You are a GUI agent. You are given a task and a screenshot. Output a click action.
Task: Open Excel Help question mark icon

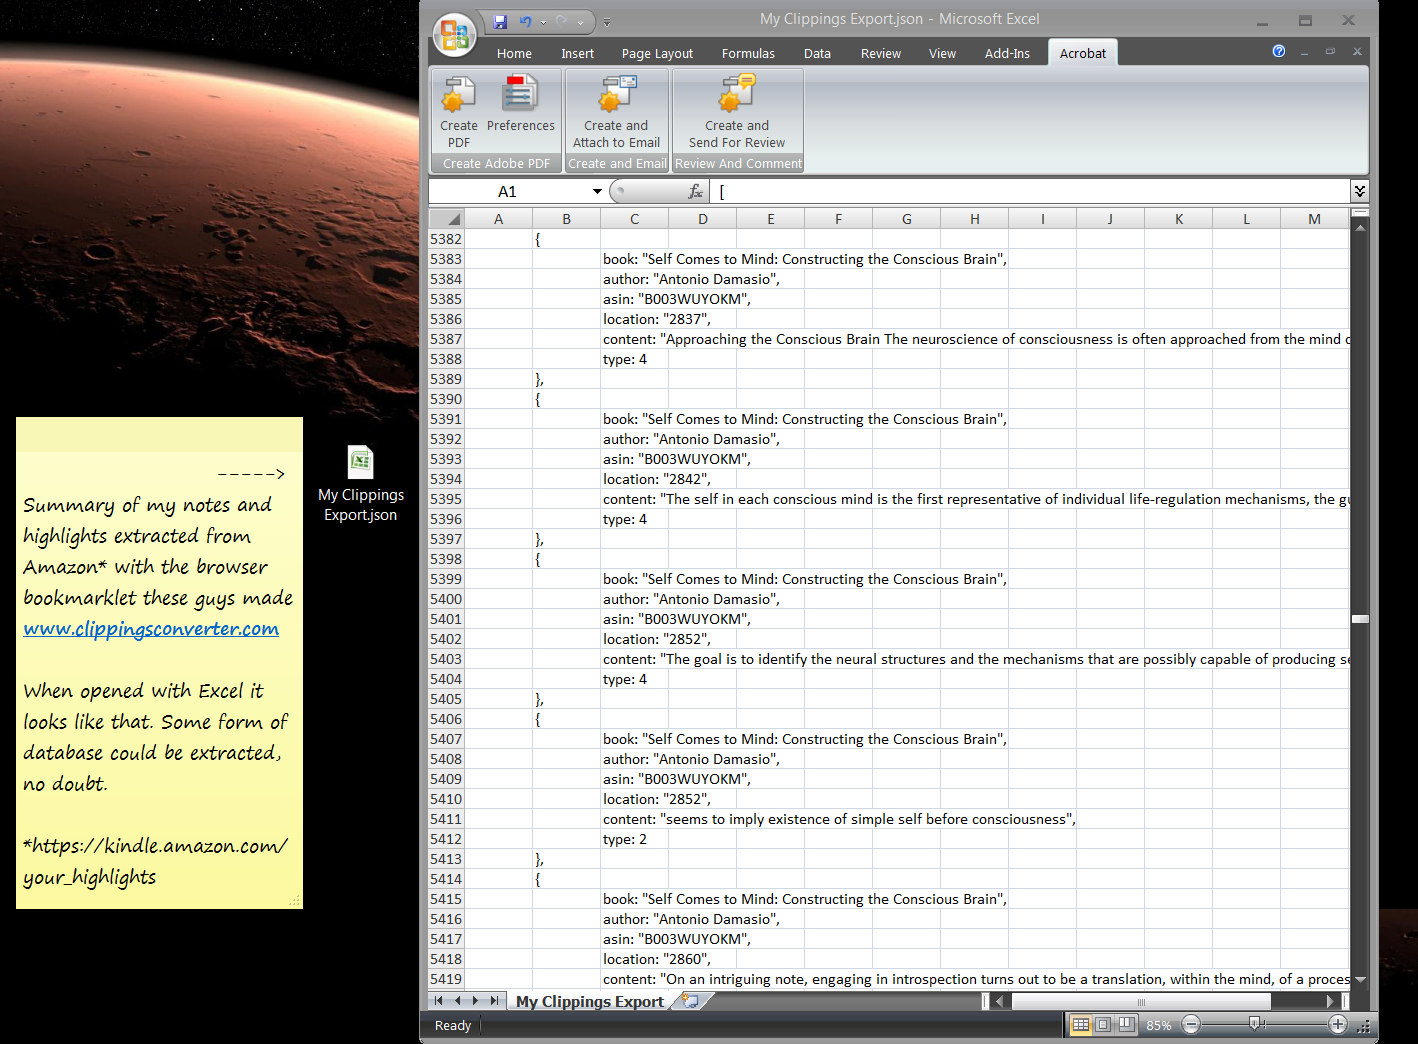pyautogui.click(x=1278, y=51)
